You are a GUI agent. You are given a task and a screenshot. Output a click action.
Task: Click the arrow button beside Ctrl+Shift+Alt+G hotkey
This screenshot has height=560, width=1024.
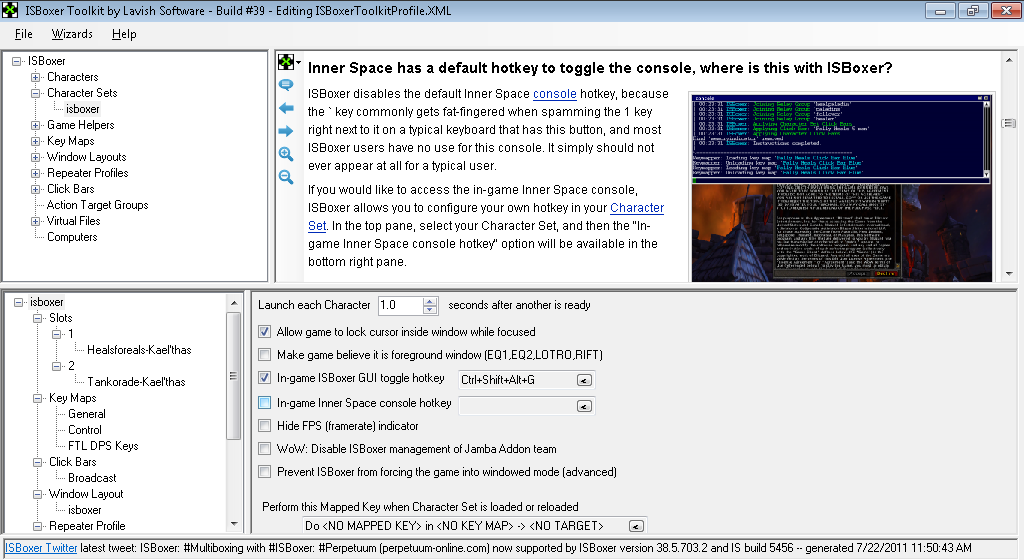[584, 381]
